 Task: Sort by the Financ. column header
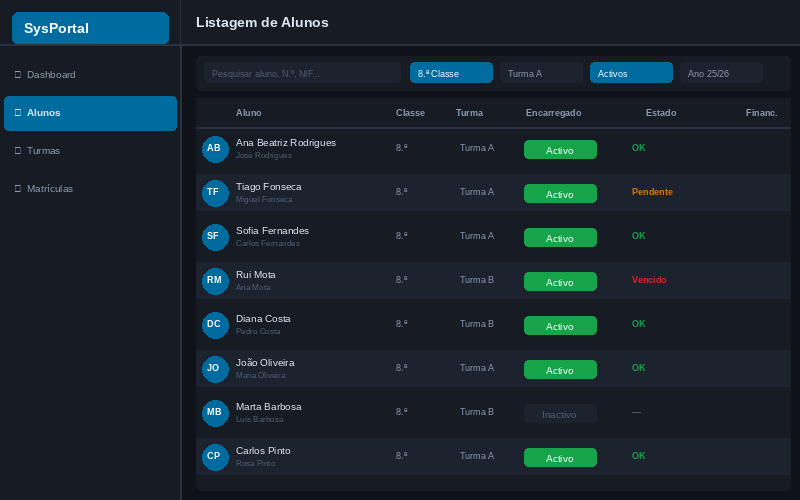pos(761,113)
